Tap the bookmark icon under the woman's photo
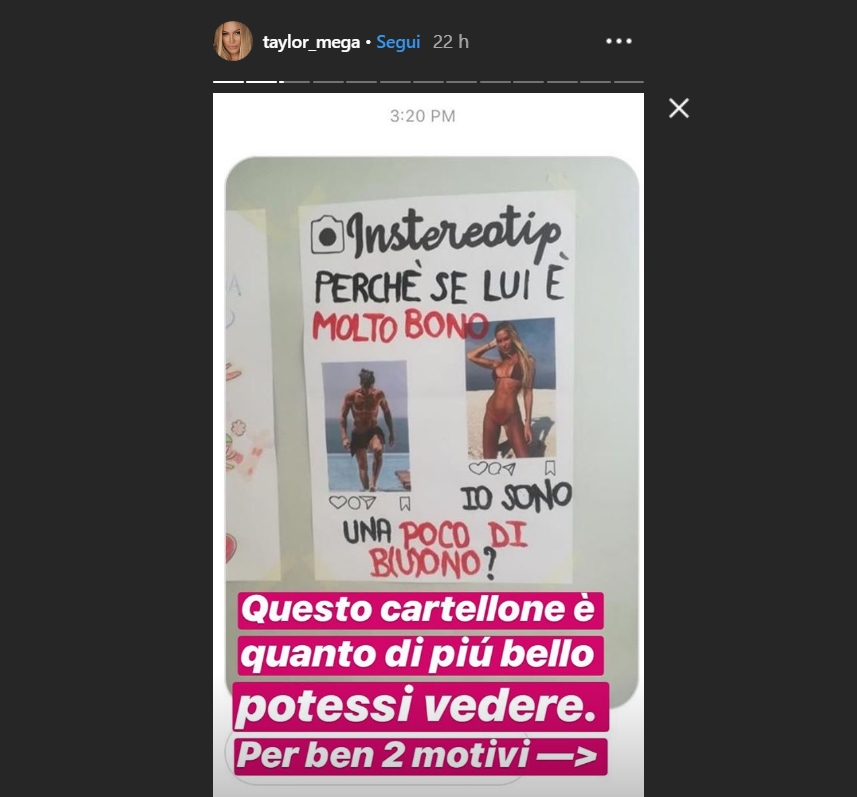This screenshot has width=857, height=797. point(550,468)
